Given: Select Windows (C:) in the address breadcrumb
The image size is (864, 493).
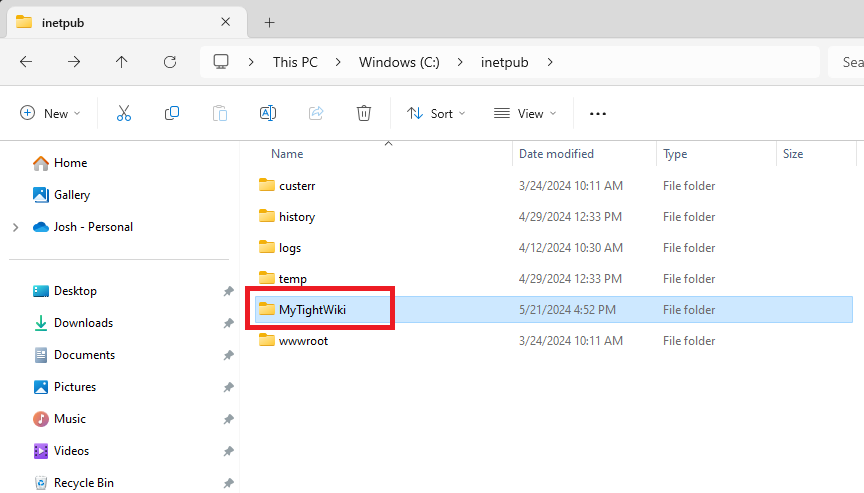Looking at the screenshot, I should point(400,62).
